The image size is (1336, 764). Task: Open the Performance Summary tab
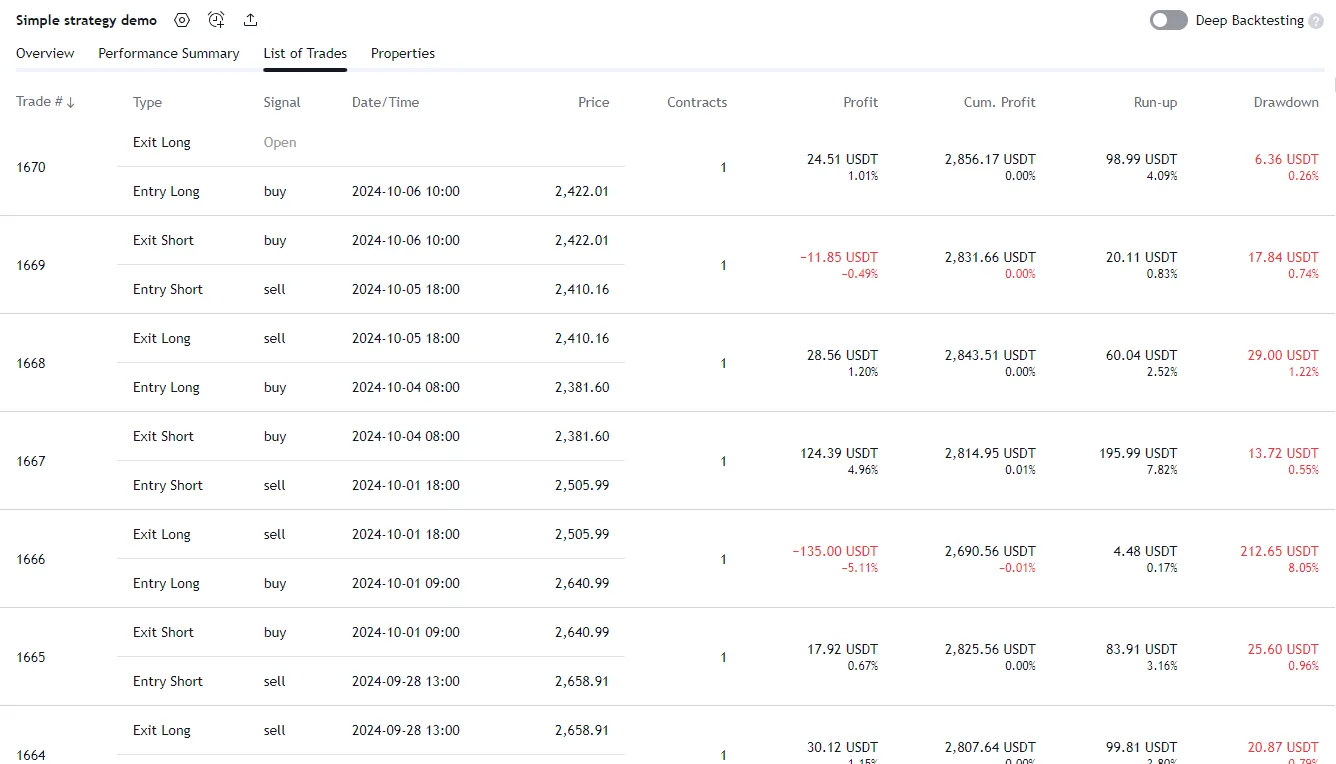click(x=169, y=53)
